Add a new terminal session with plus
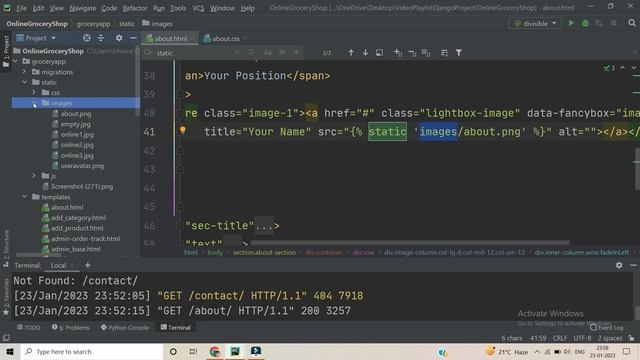The width and height of the screenshot is (640, 360). click(87, 265)
